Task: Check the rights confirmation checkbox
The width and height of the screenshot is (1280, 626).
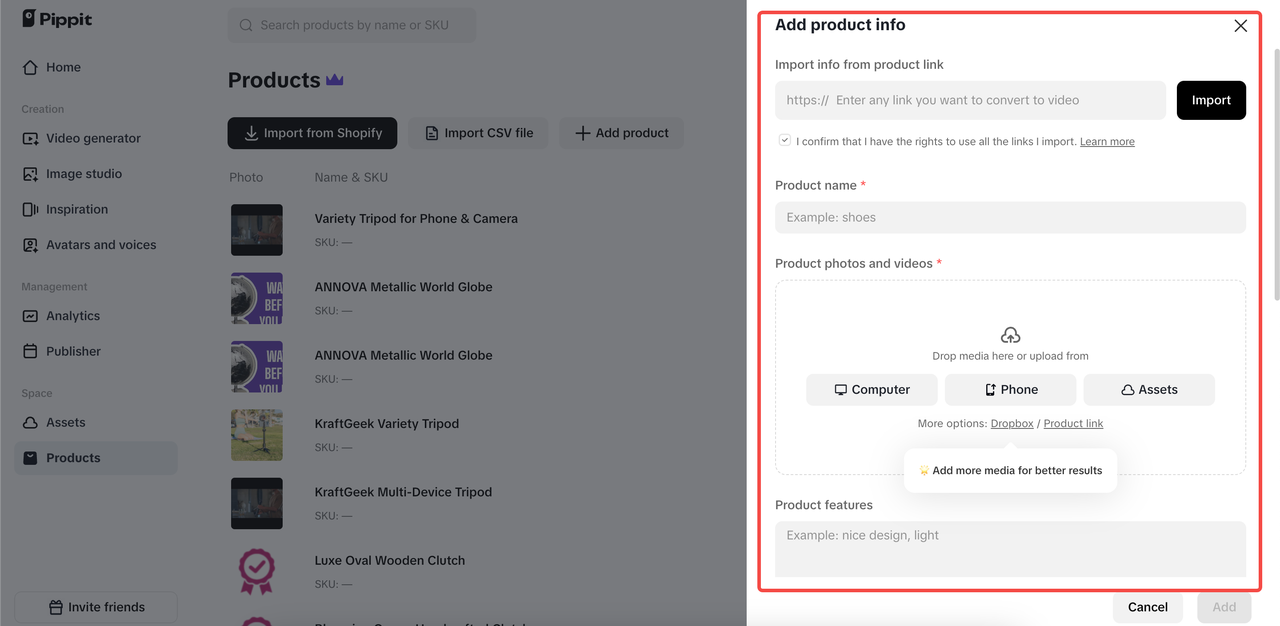Action: pos(785,140)
